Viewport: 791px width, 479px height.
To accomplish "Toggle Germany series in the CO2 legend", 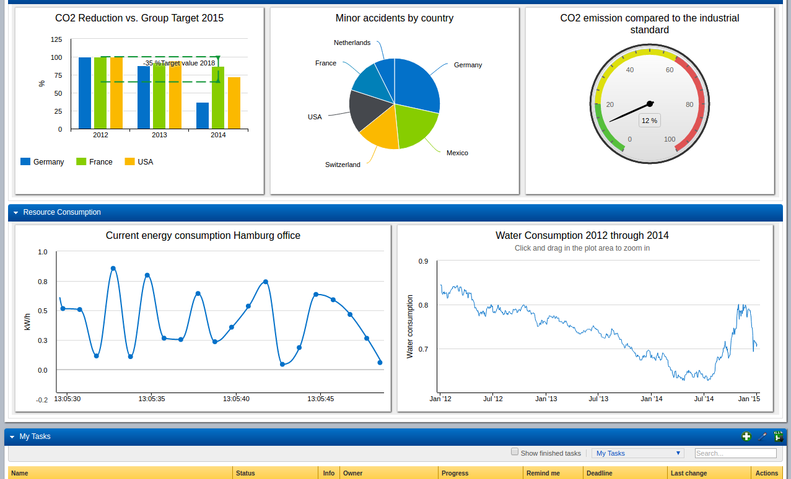I will click(41, 162).
